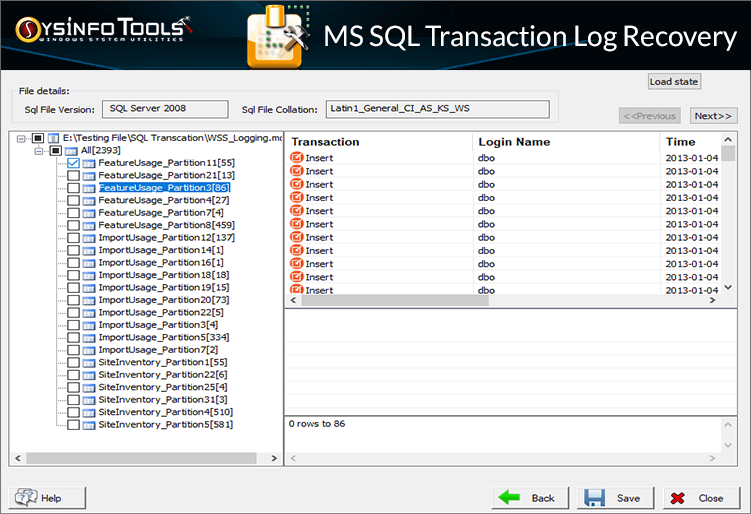This screenshot has height=514, width=751.
Task: Click the database icon beside All[2393]
Action: tap(71, 150)
